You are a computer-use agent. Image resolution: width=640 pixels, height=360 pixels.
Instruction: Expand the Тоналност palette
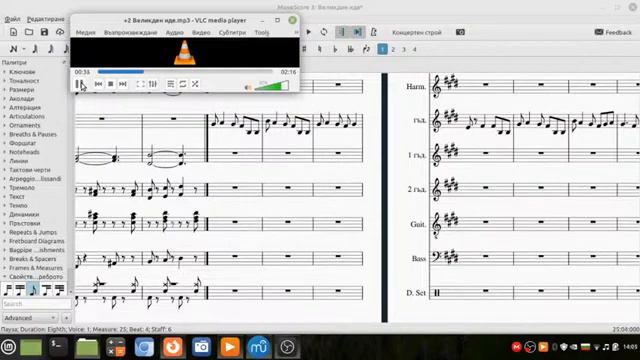point(24,81)
